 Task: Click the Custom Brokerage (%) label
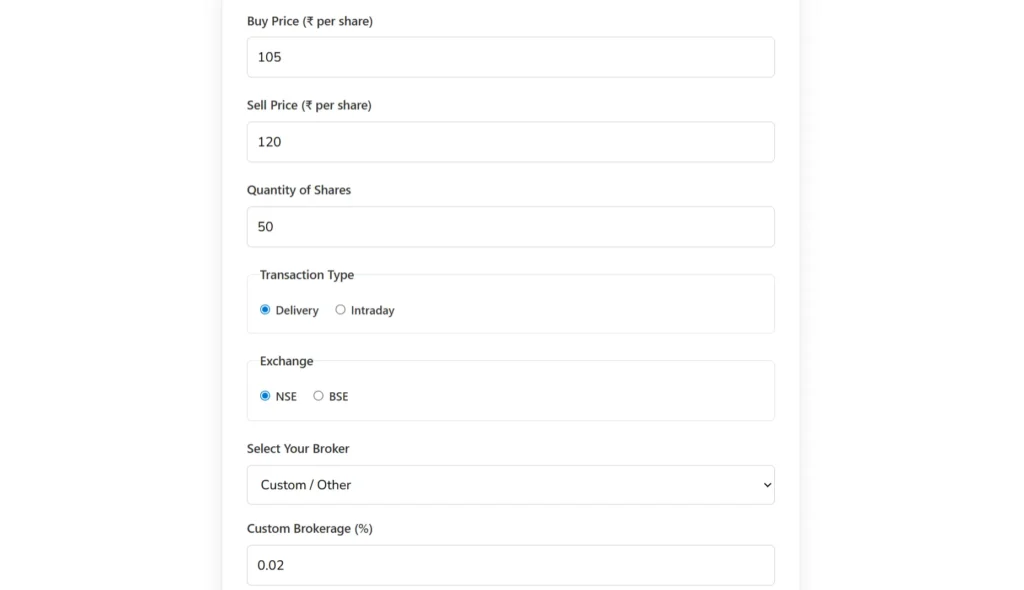[x=310, y=529]
